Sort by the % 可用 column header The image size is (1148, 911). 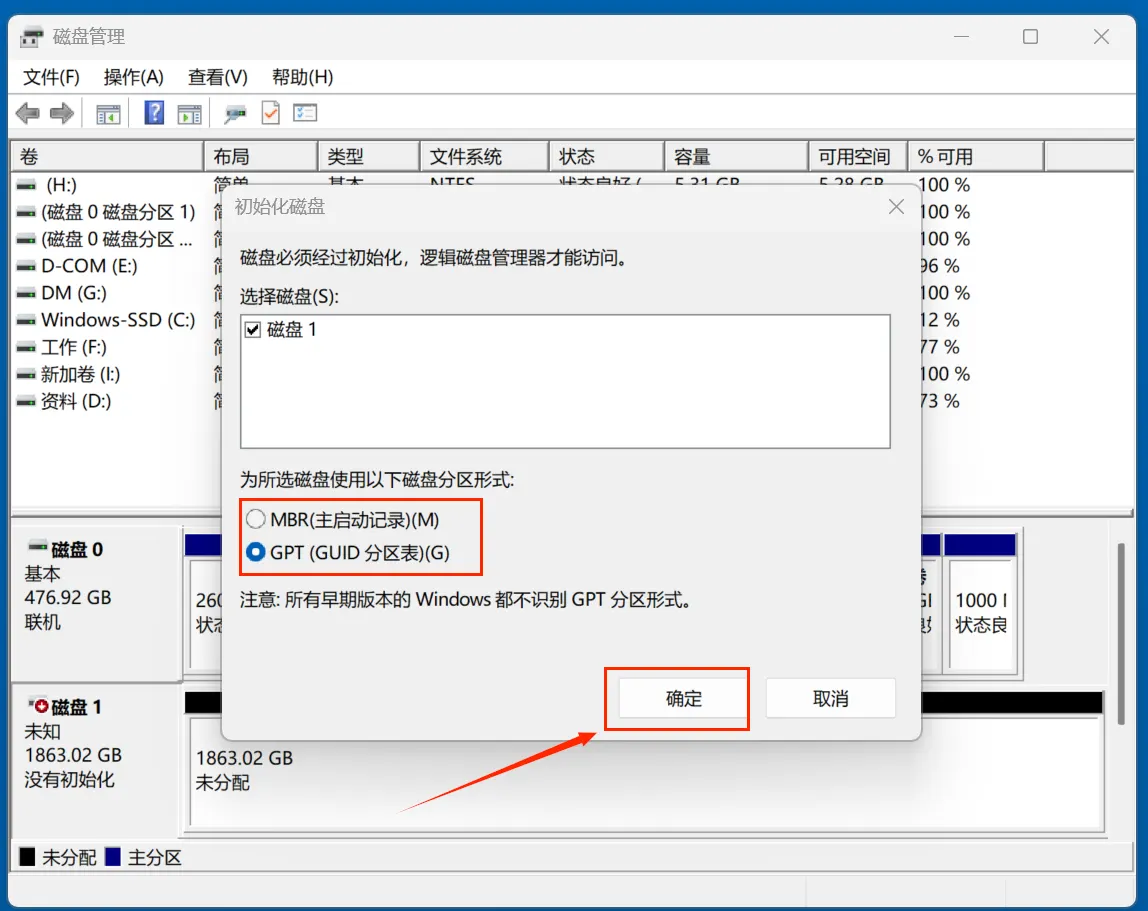point(976,157)
